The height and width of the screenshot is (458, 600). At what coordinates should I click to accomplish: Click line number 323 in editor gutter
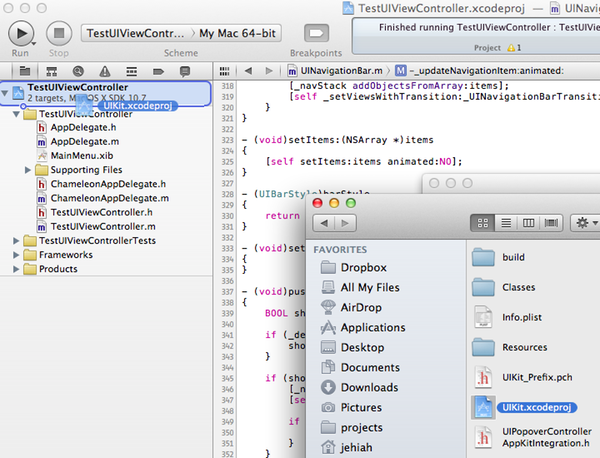227,140
